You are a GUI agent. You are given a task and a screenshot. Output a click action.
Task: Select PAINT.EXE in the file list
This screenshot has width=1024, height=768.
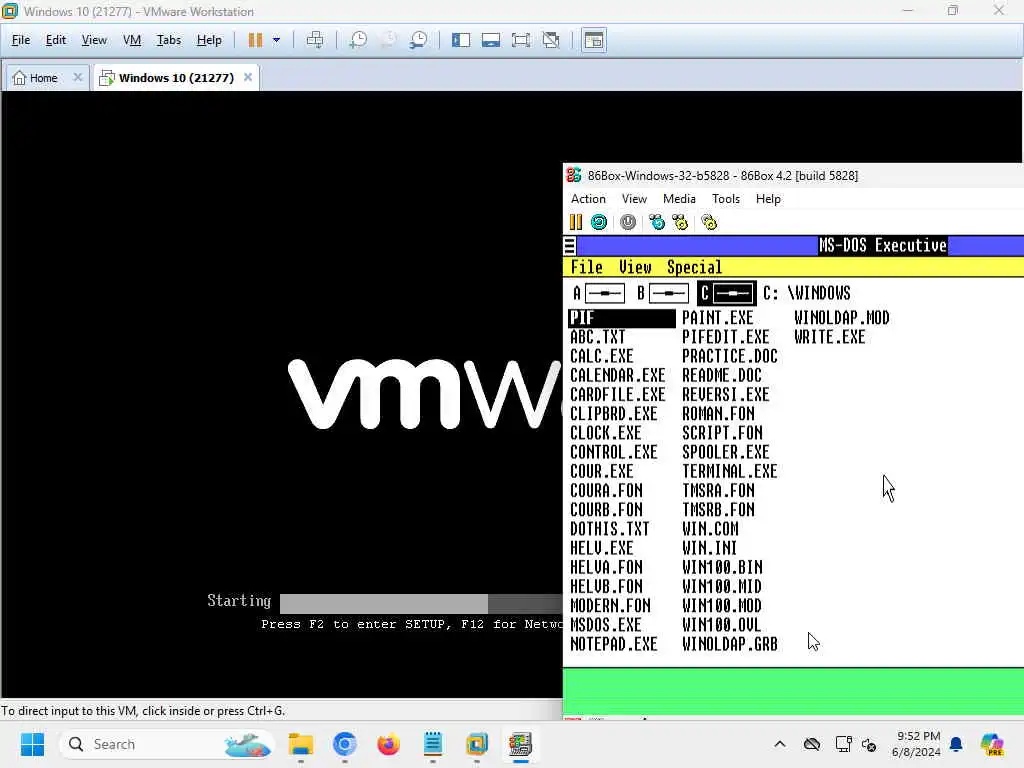pos(718,318)
